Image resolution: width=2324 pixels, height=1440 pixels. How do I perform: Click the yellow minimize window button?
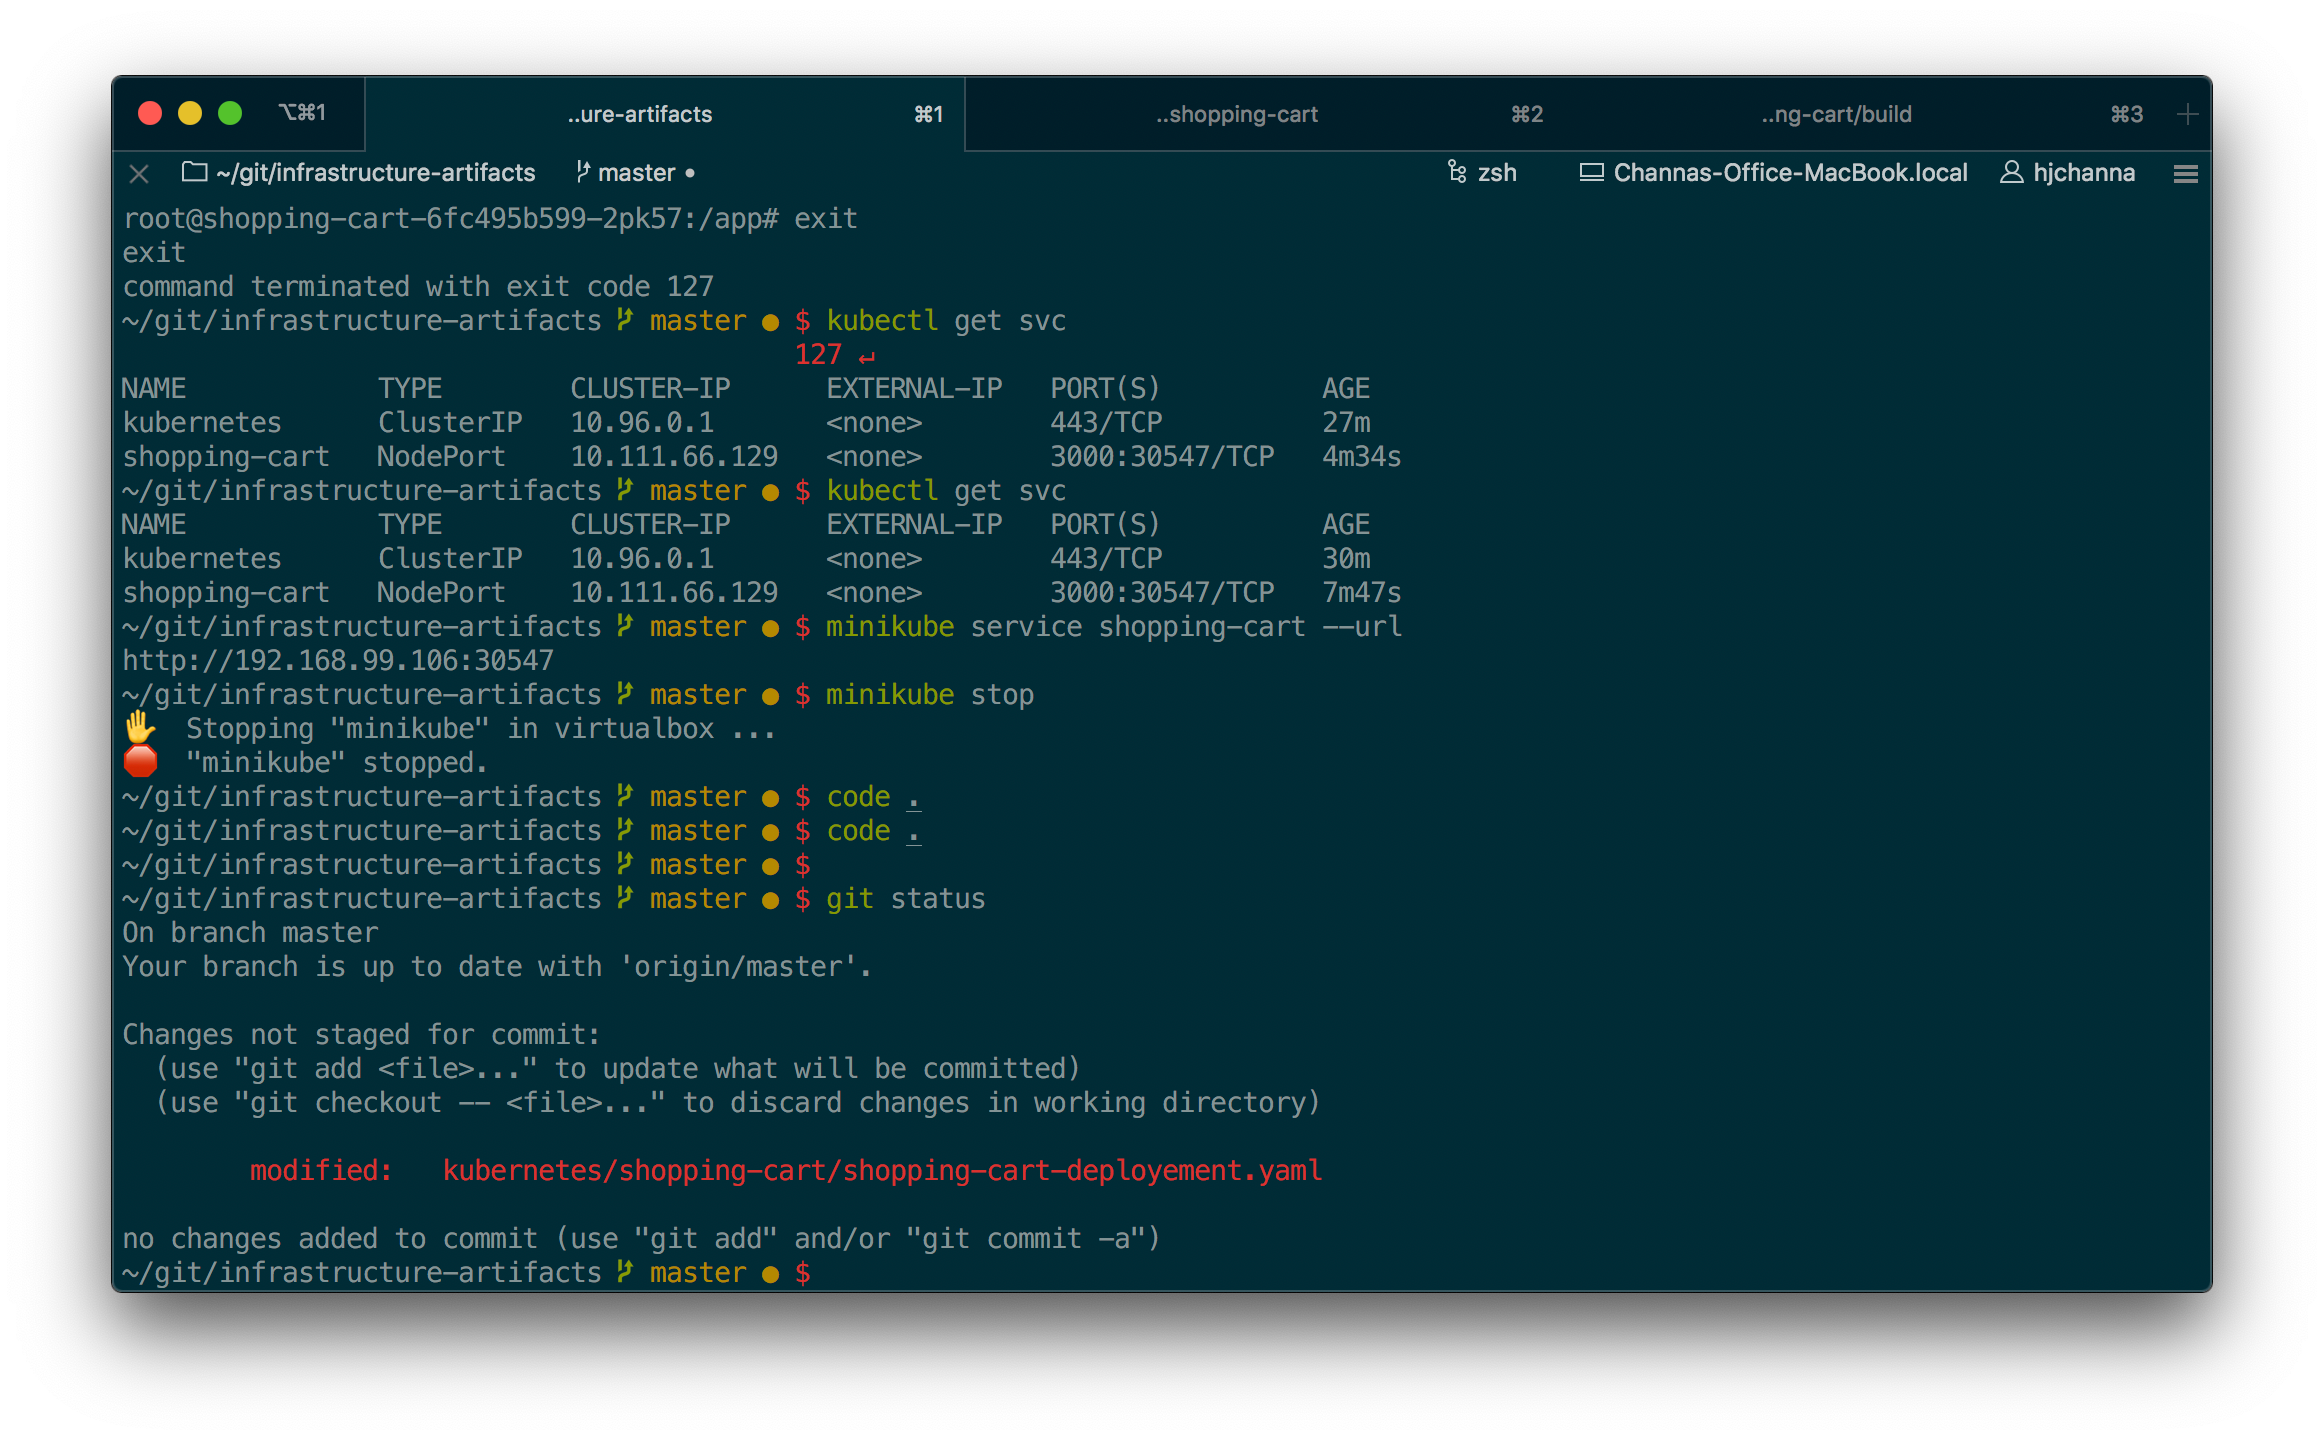[x=190, y=113]
